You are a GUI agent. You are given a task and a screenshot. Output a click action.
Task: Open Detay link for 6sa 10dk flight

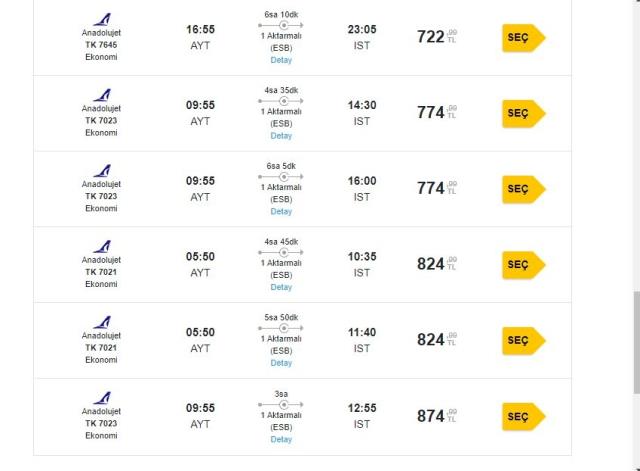point(281,60)
